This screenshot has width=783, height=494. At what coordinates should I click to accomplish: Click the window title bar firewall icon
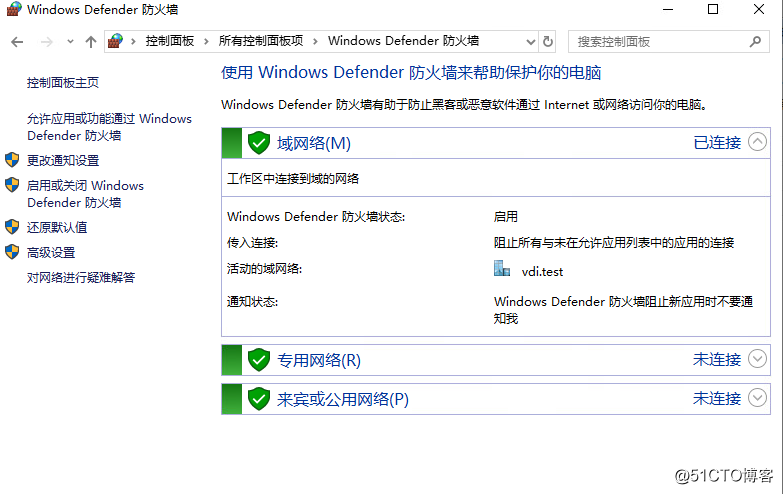(x=13, y=9)
